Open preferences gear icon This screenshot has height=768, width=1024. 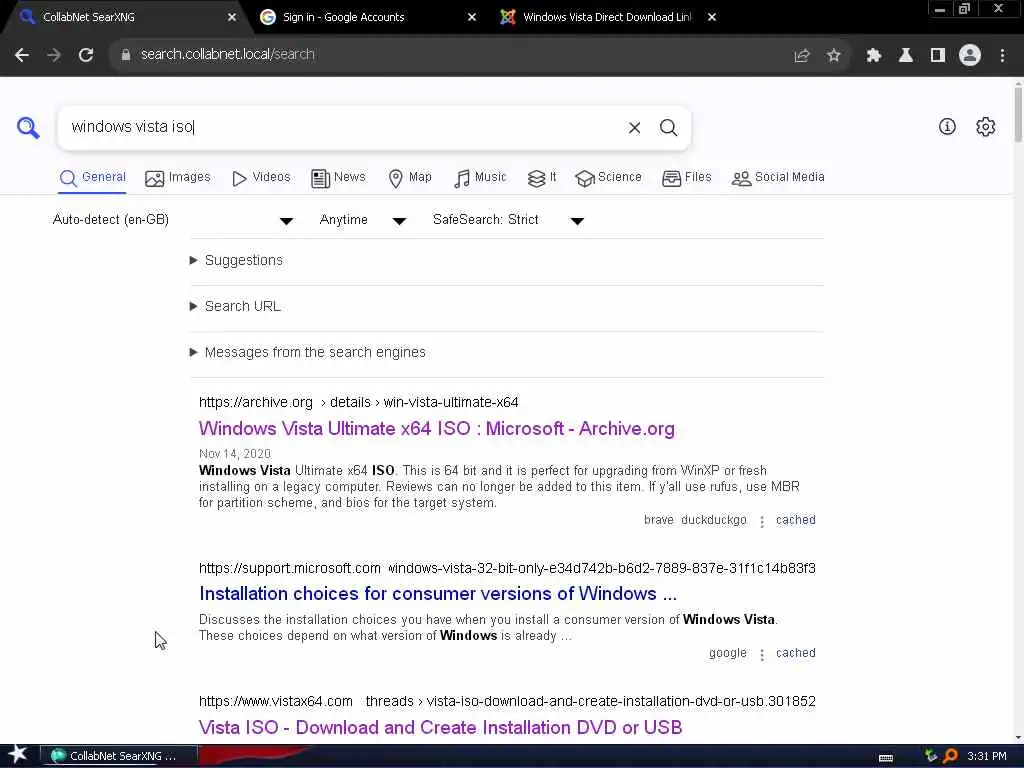pos(985,127)
